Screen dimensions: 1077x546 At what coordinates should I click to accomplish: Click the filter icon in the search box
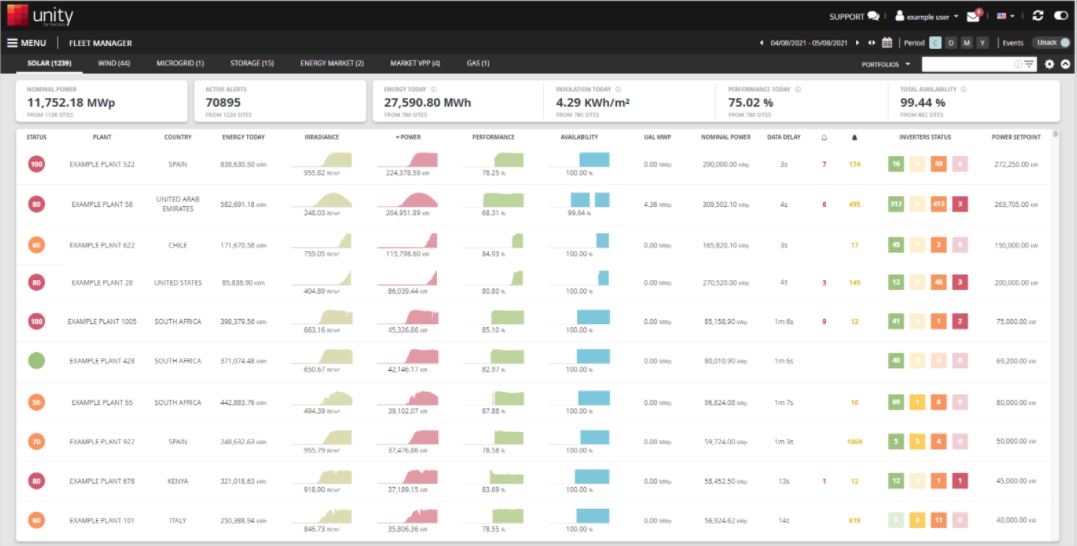[x=1028, y=64]
